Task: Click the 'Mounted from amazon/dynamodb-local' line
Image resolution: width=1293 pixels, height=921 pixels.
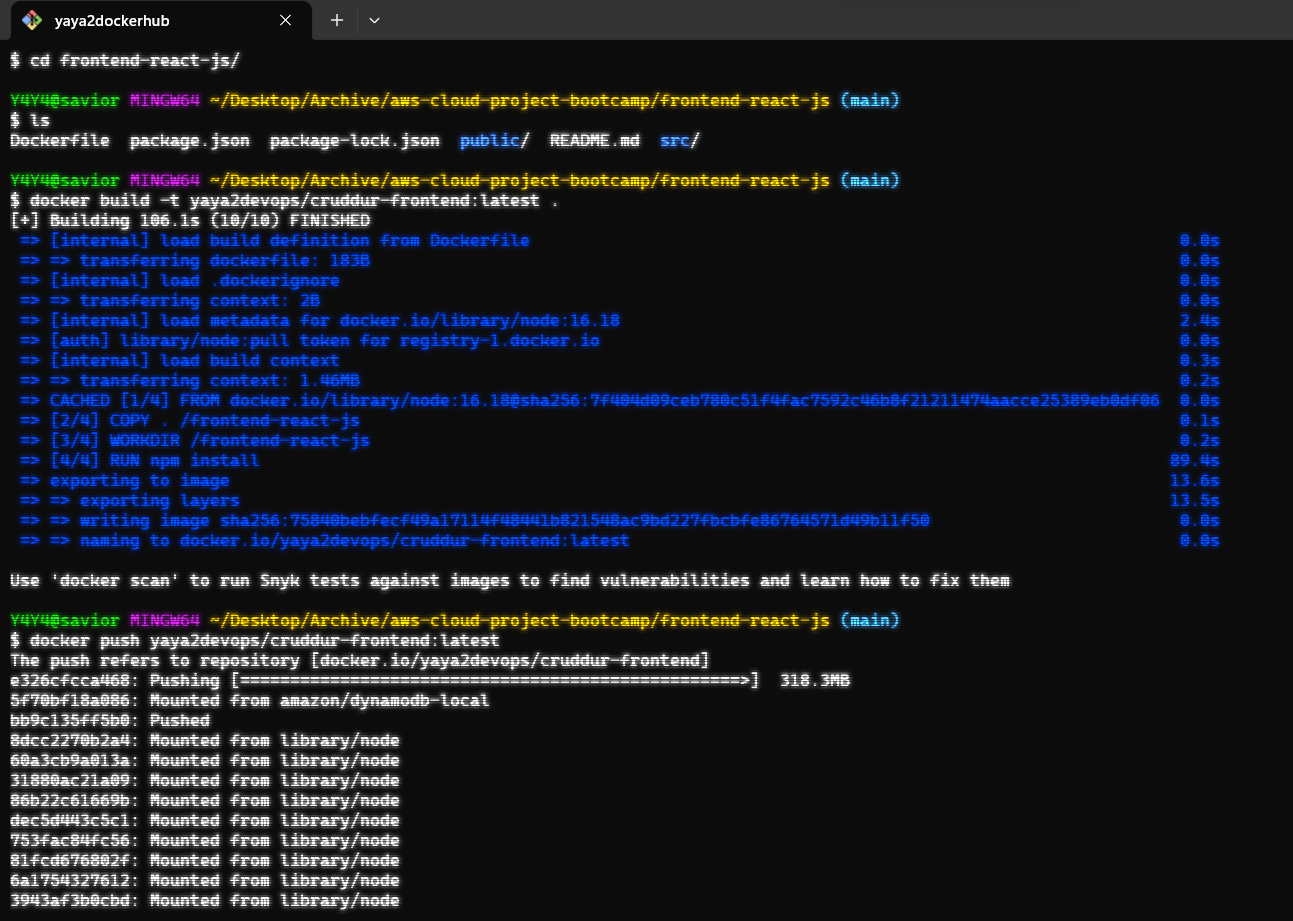Action: (250, 700)
